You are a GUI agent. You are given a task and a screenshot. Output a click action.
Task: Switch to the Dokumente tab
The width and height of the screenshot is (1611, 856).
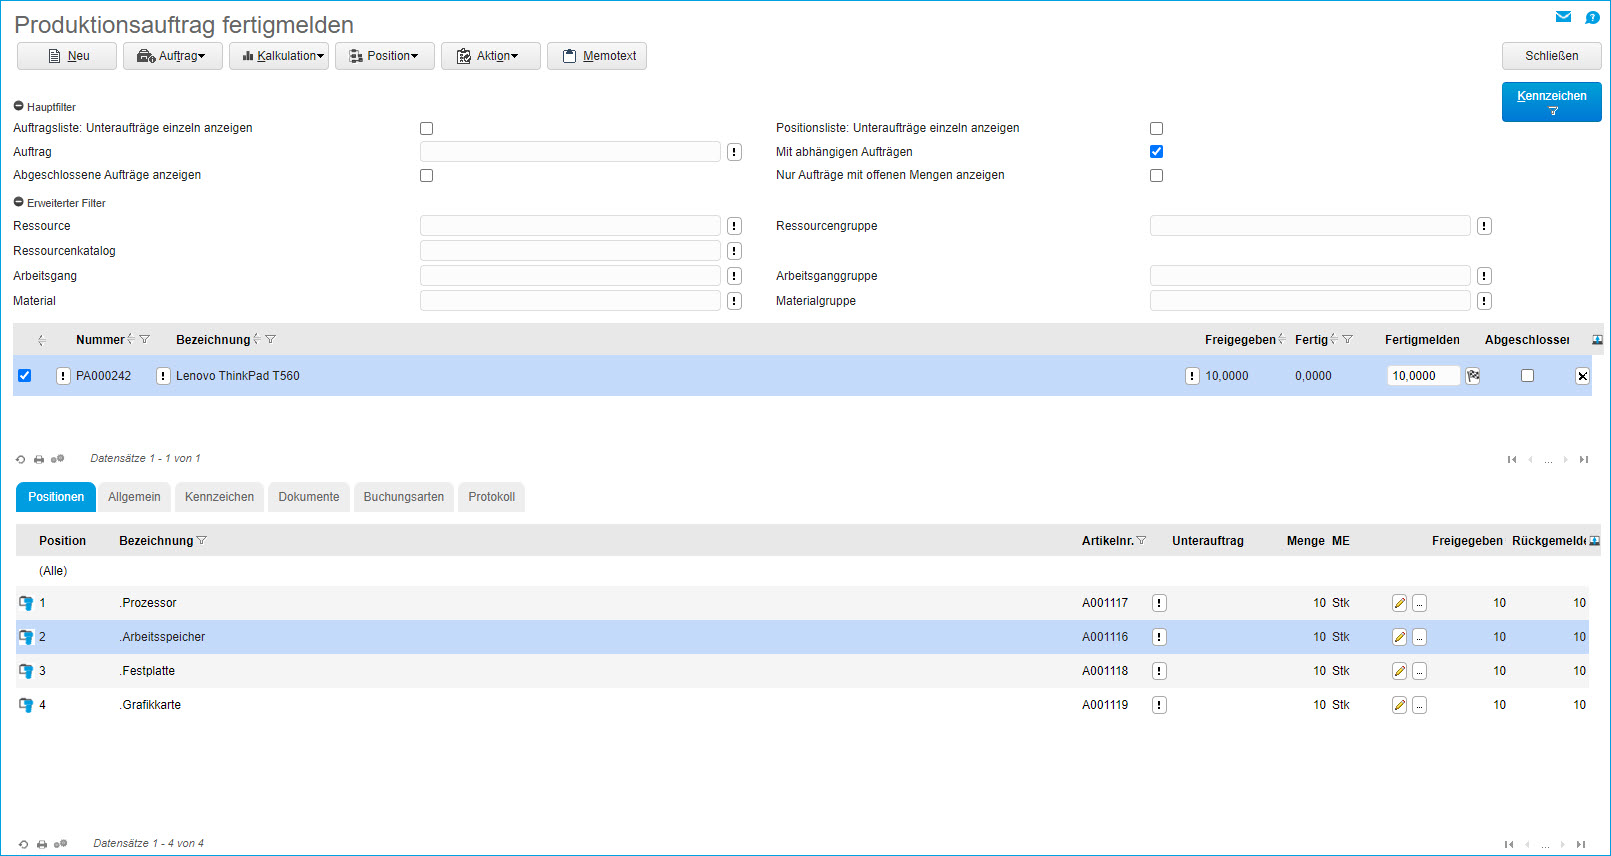[308, 497]
